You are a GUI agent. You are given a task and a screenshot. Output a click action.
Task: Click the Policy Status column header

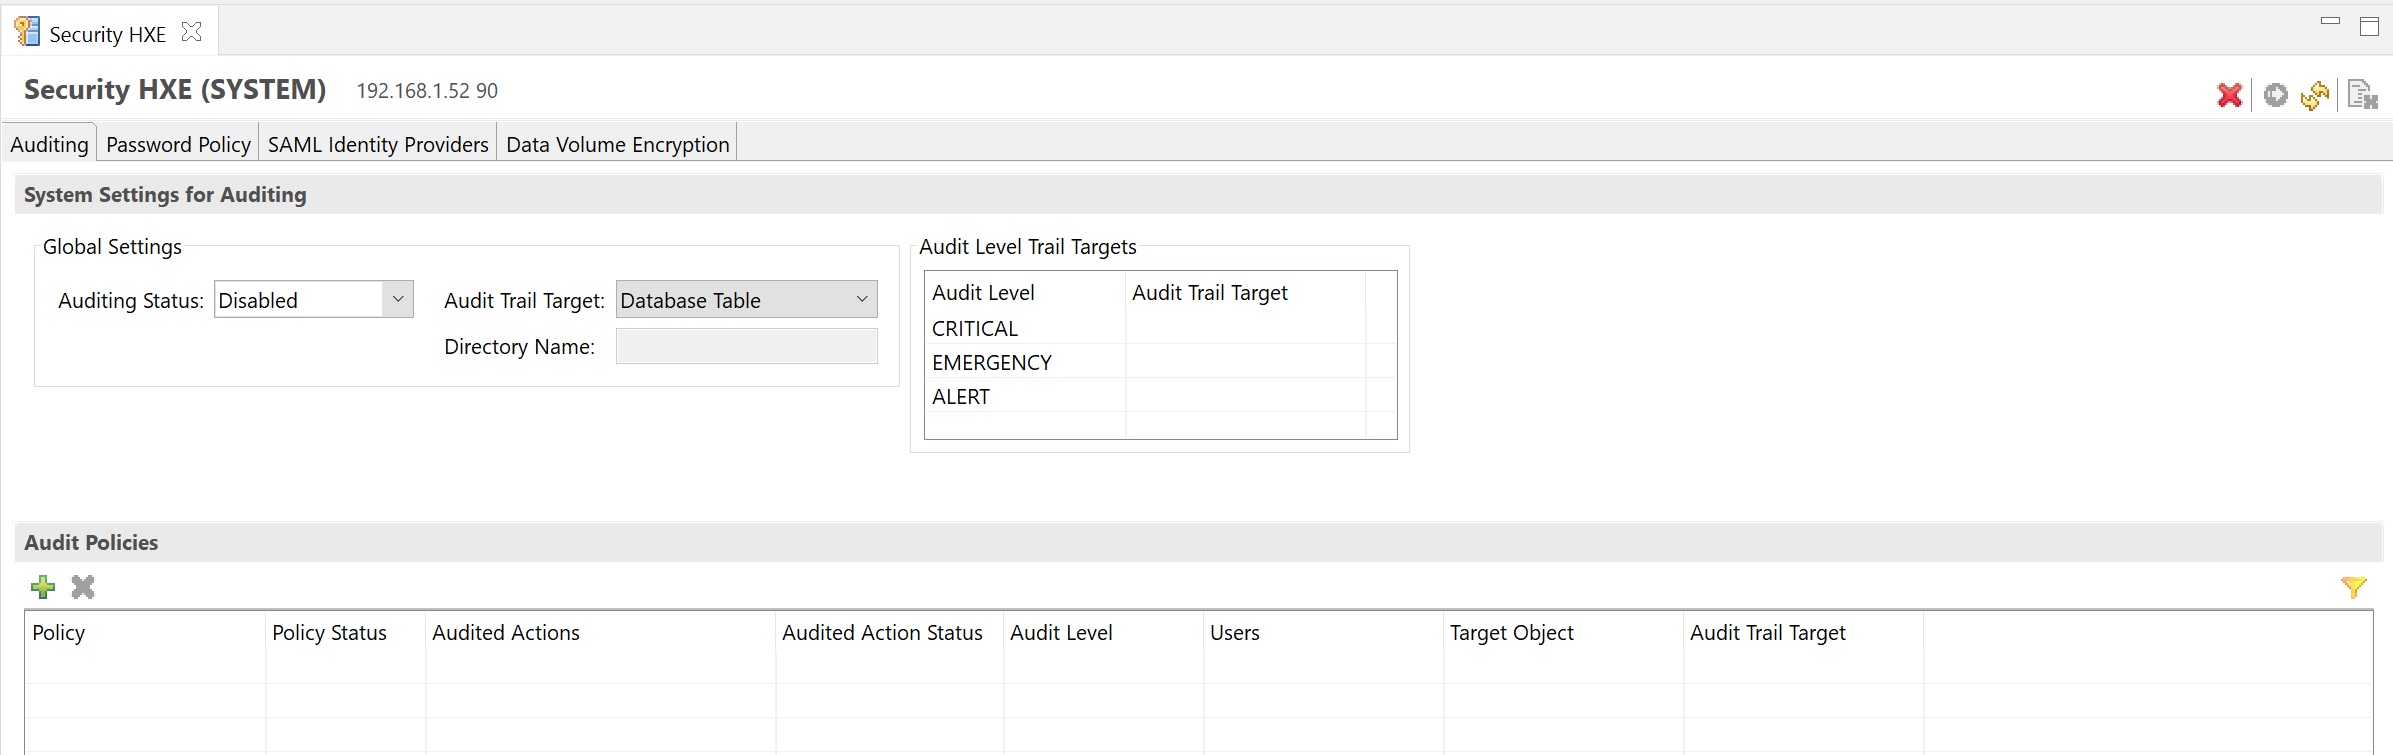coord(329,633)
